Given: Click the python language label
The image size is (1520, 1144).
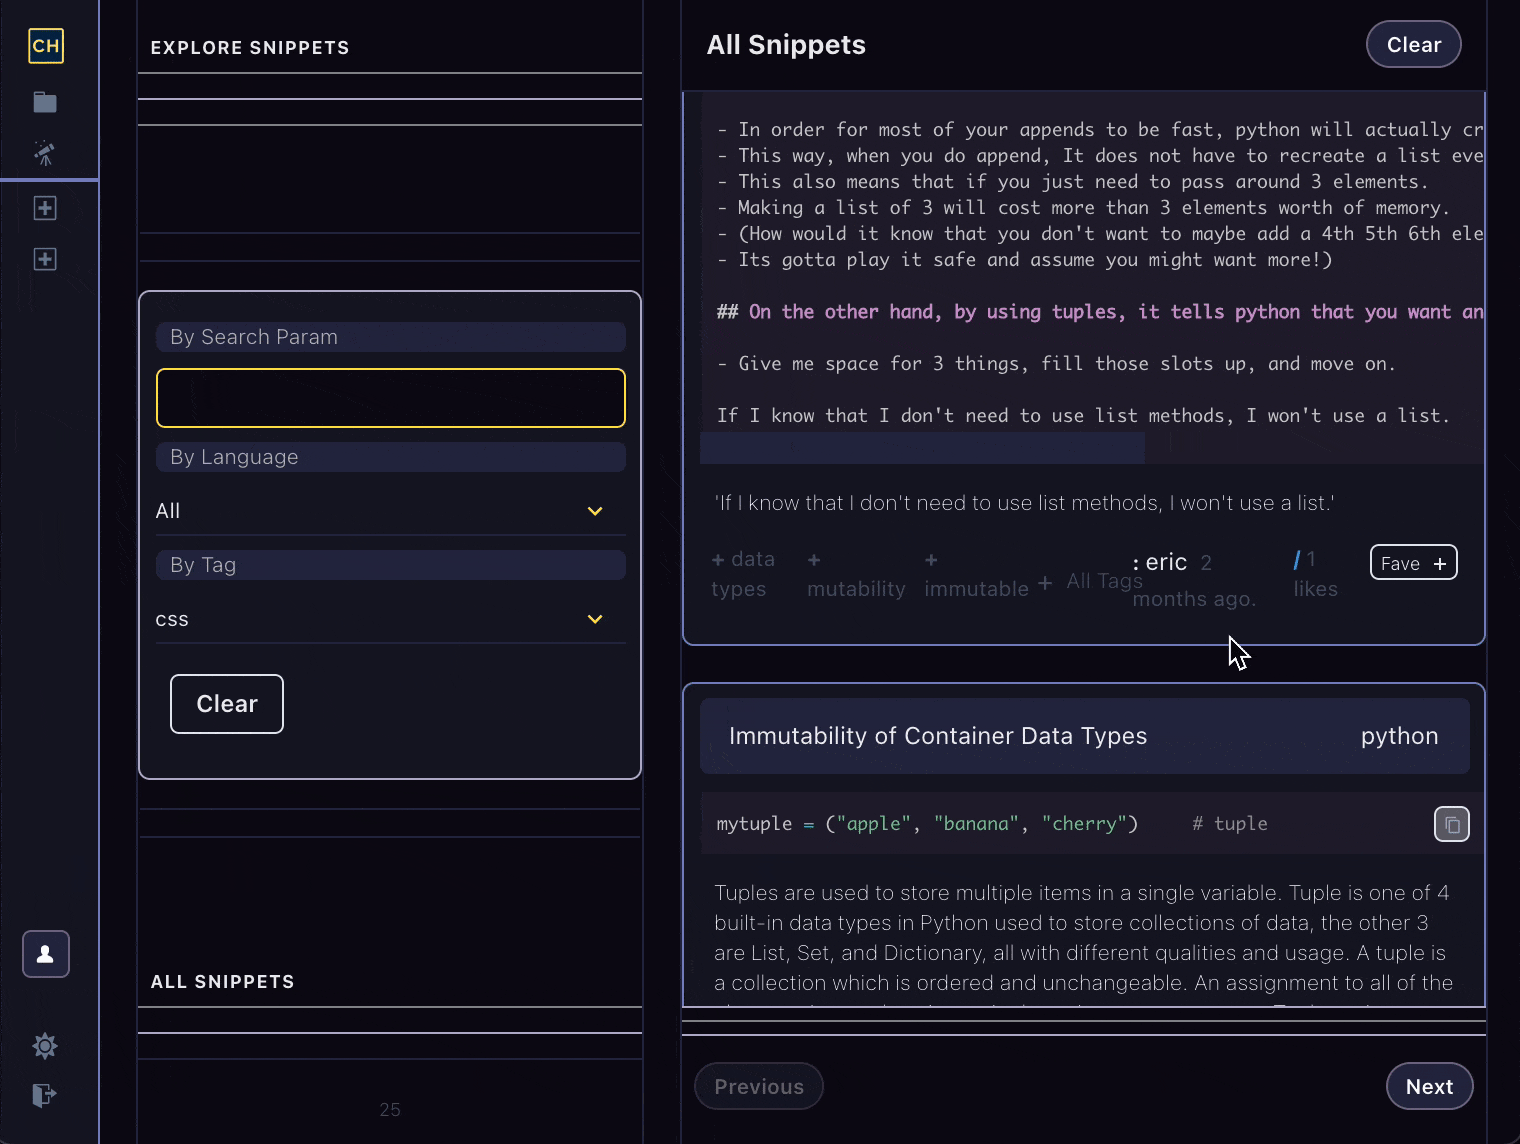Looking at the screenshot, I should pyautogui.click(x=1399, y=736).
